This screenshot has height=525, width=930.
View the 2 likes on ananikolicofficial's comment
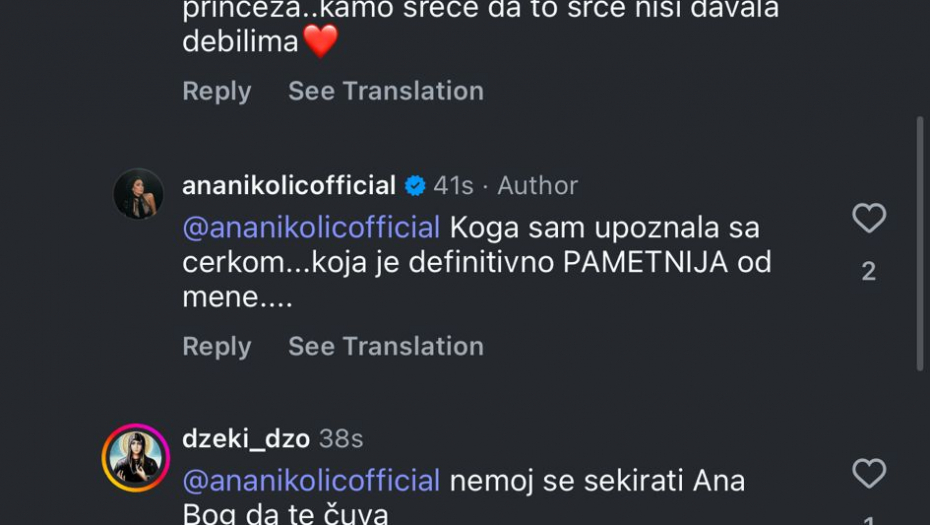[868, 271]
